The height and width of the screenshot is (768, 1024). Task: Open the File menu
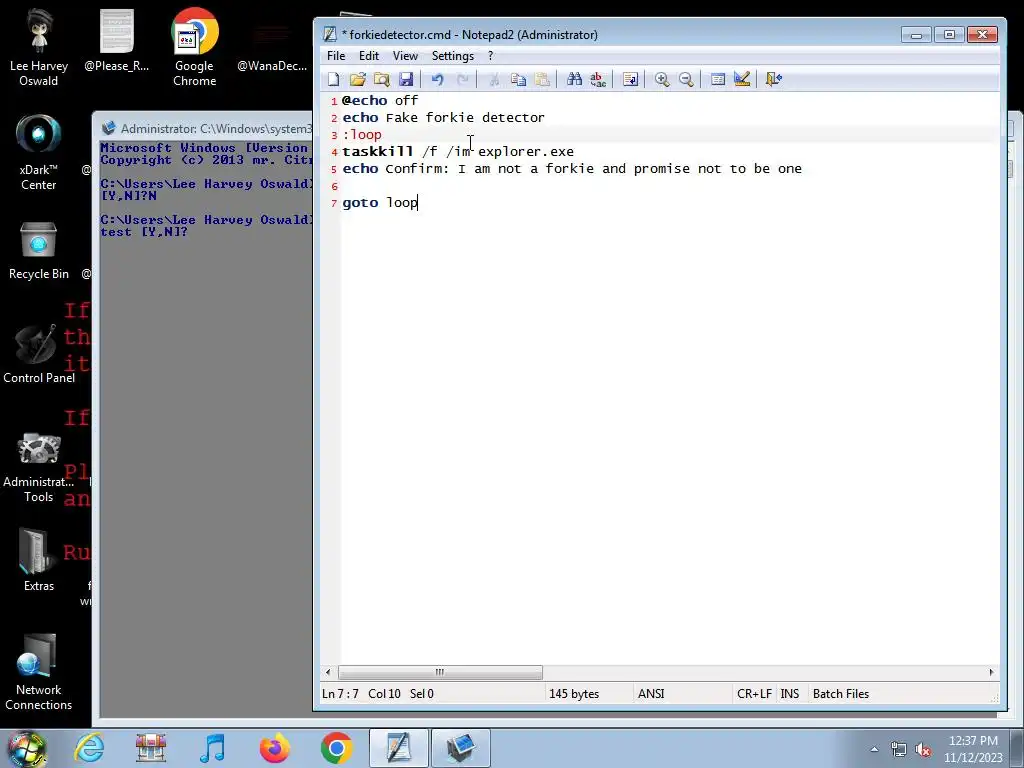pos(336,56)
